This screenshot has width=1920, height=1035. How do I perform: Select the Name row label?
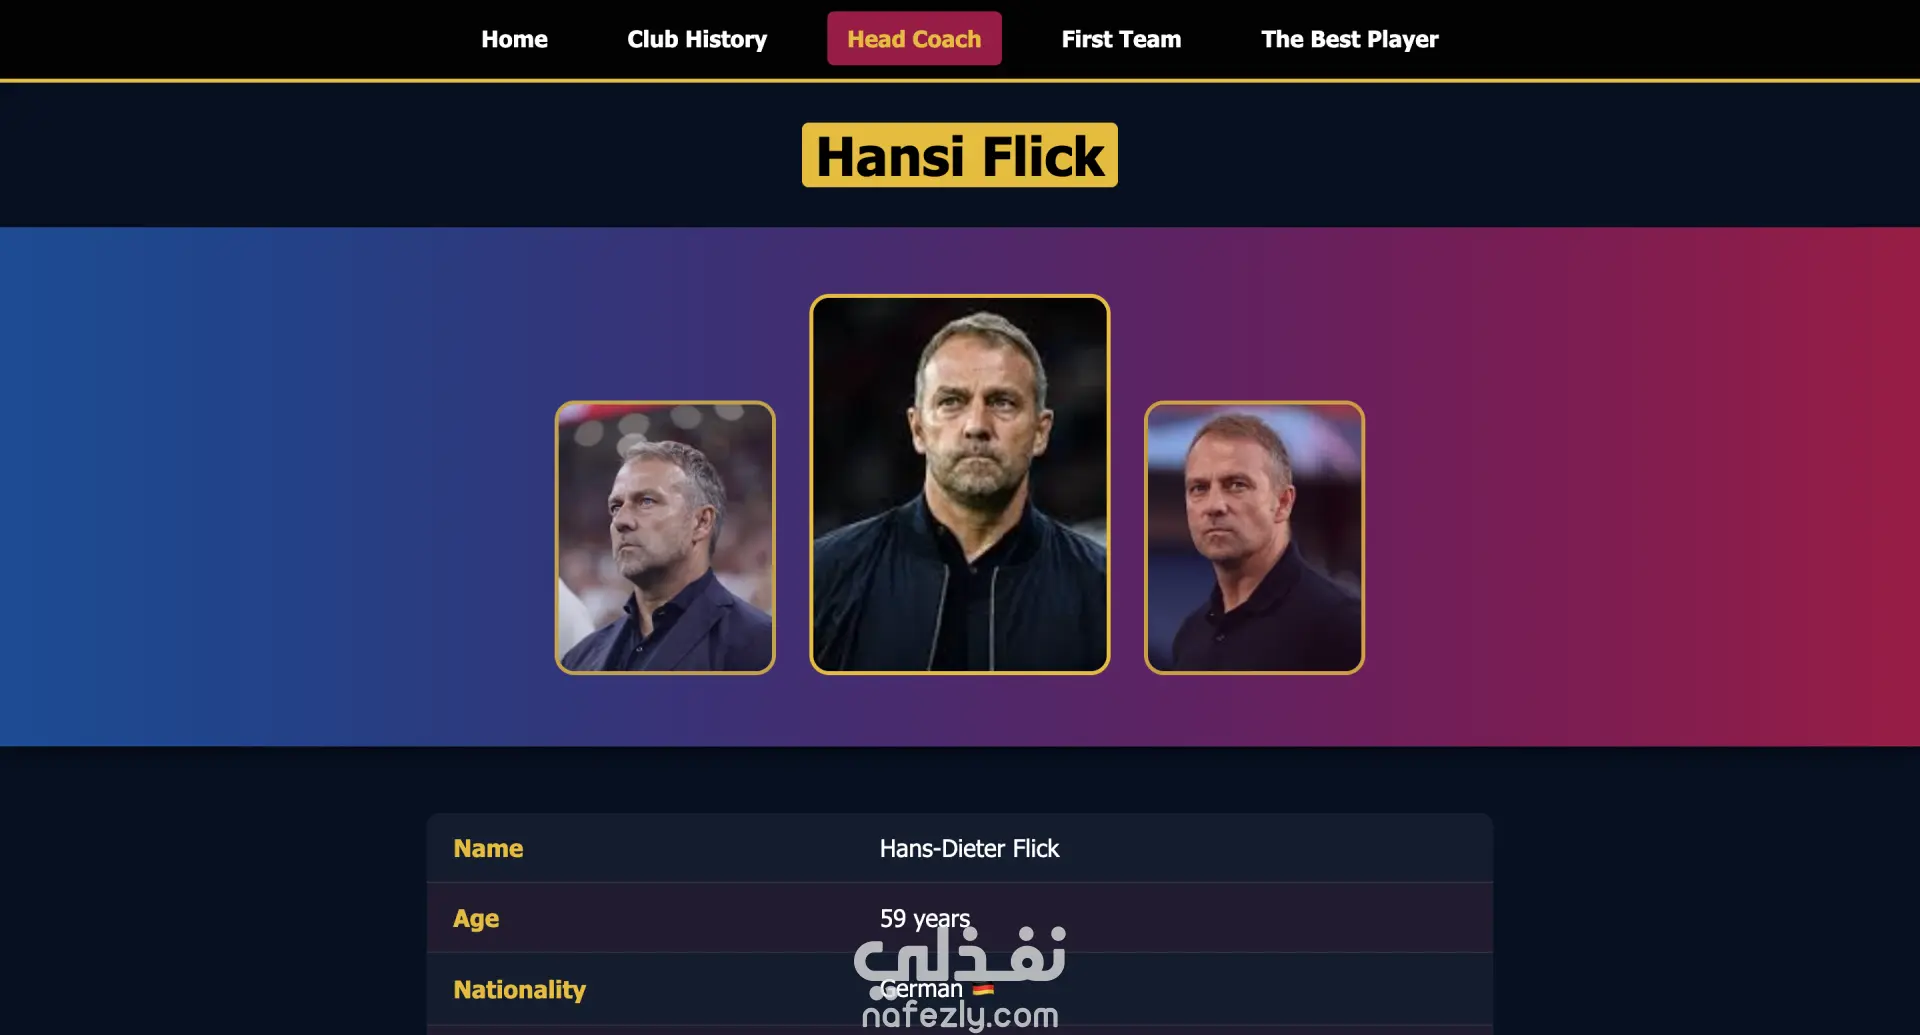[488, 848]
